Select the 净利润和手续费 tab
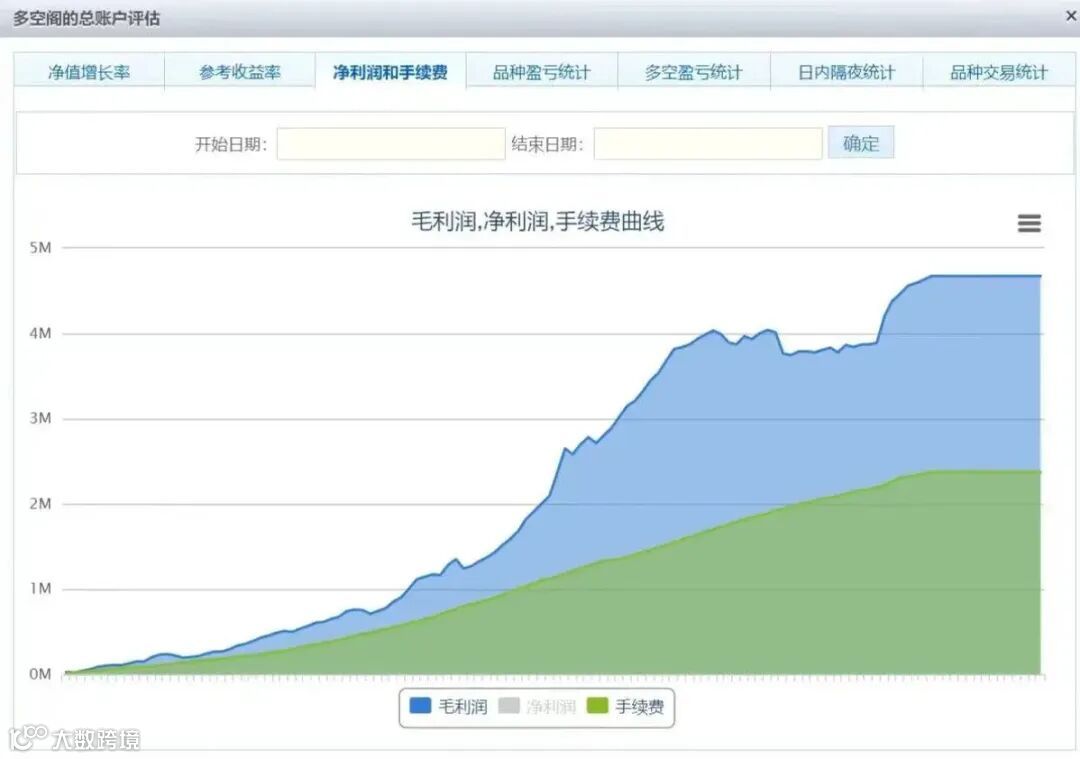This screenshot has width=1080, height=759. click(x=391, y=72)
